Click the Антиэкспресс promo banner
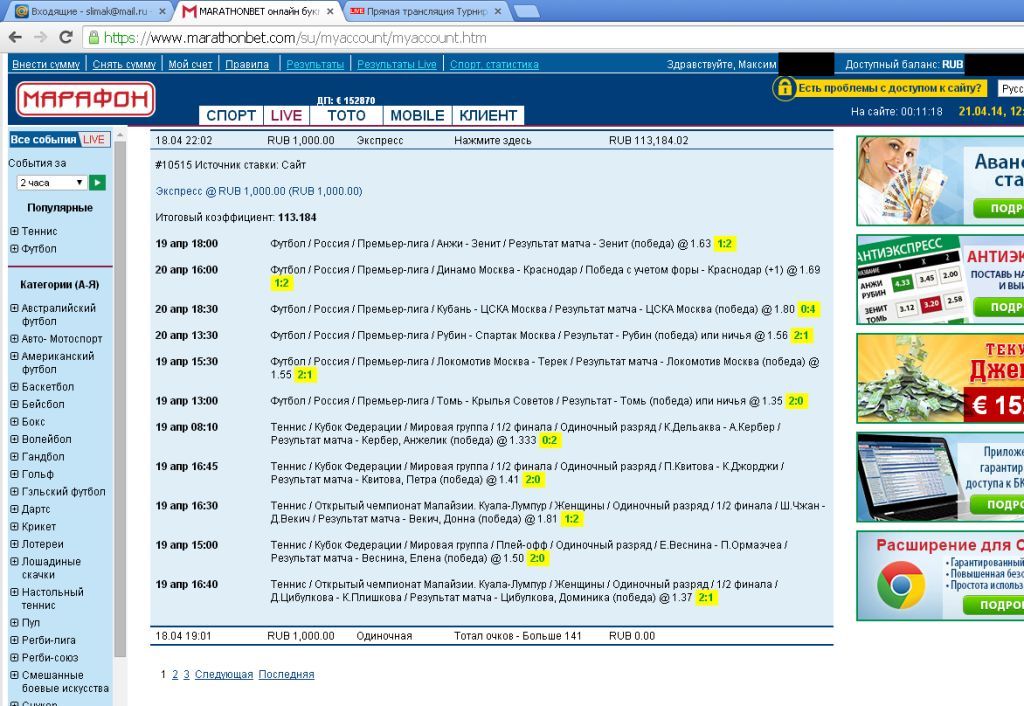This screenshot has height=706, width=1024. 940,280
